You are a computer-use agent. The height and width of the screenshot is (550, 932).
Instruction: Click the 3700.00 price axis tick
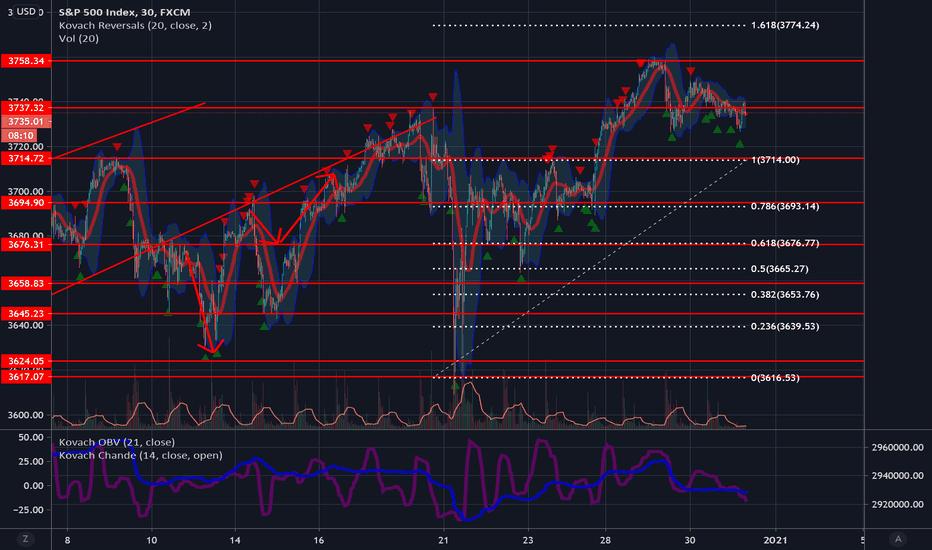(x=26, y=191)
